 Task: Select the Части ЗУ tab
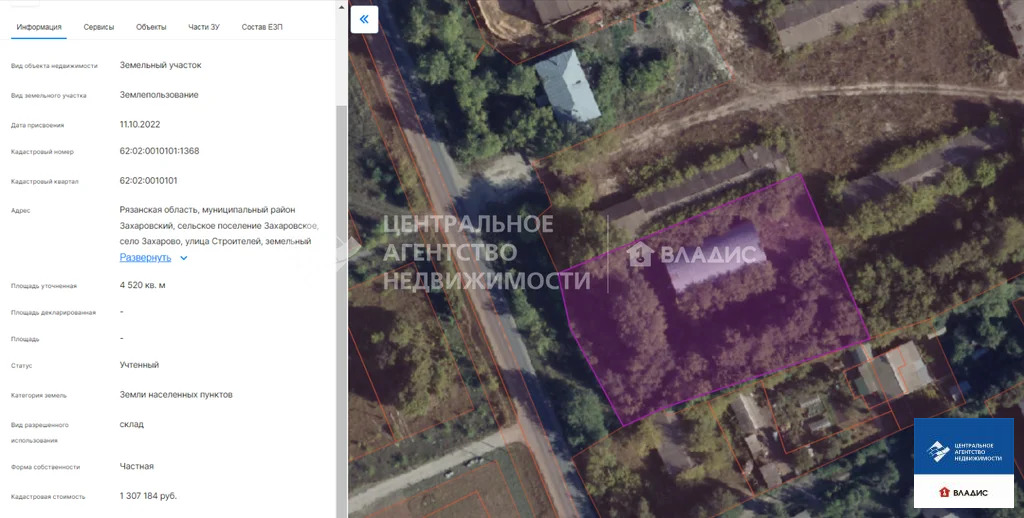tap(204, 27)
